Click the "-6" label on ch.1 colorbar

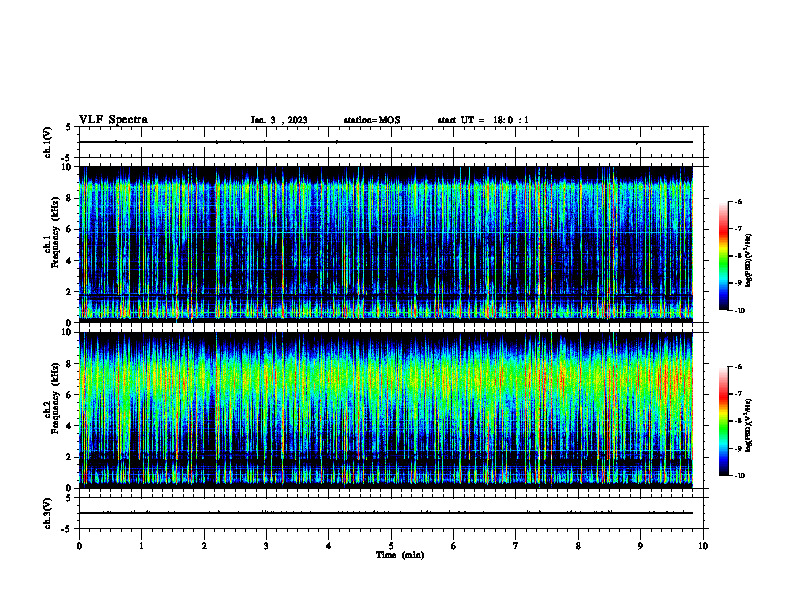coord(738,202)
